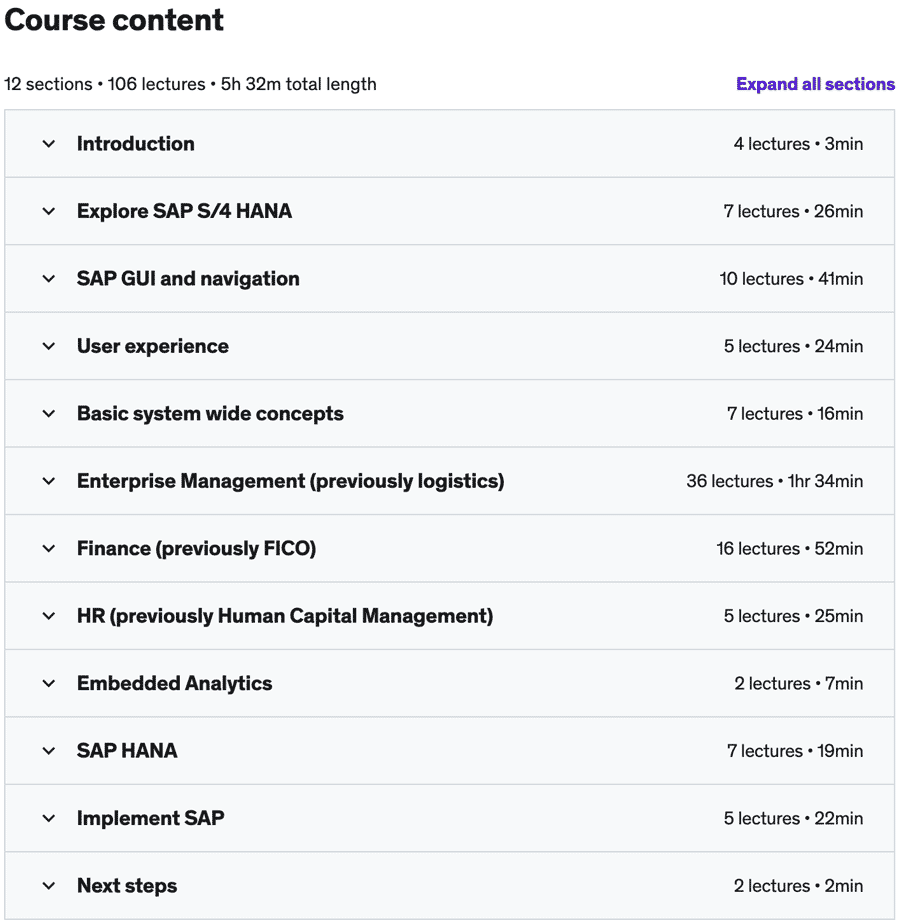The image size is (900, 924).
Task: Click the Next steps section chevron
Action: coord(49,886)
